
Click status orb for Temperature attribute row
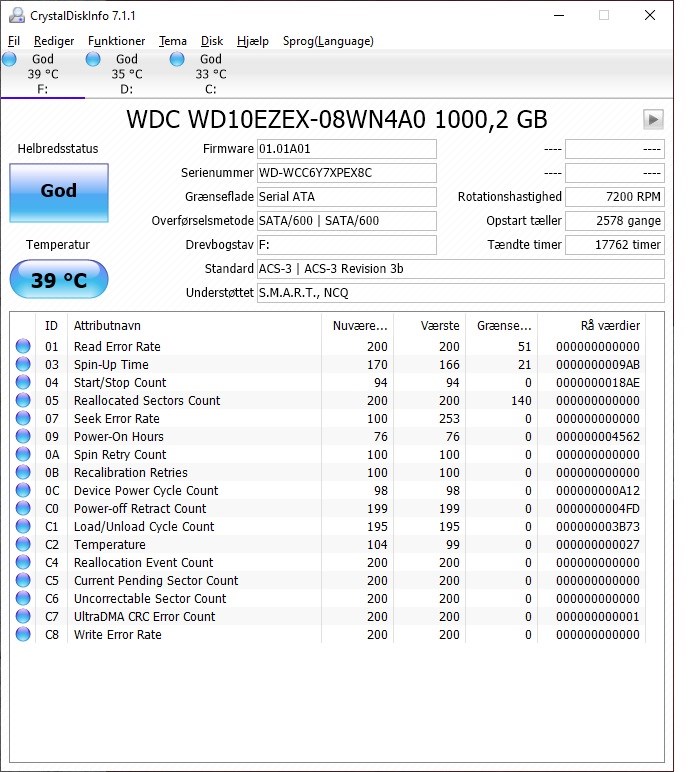(x=23, y=544)
